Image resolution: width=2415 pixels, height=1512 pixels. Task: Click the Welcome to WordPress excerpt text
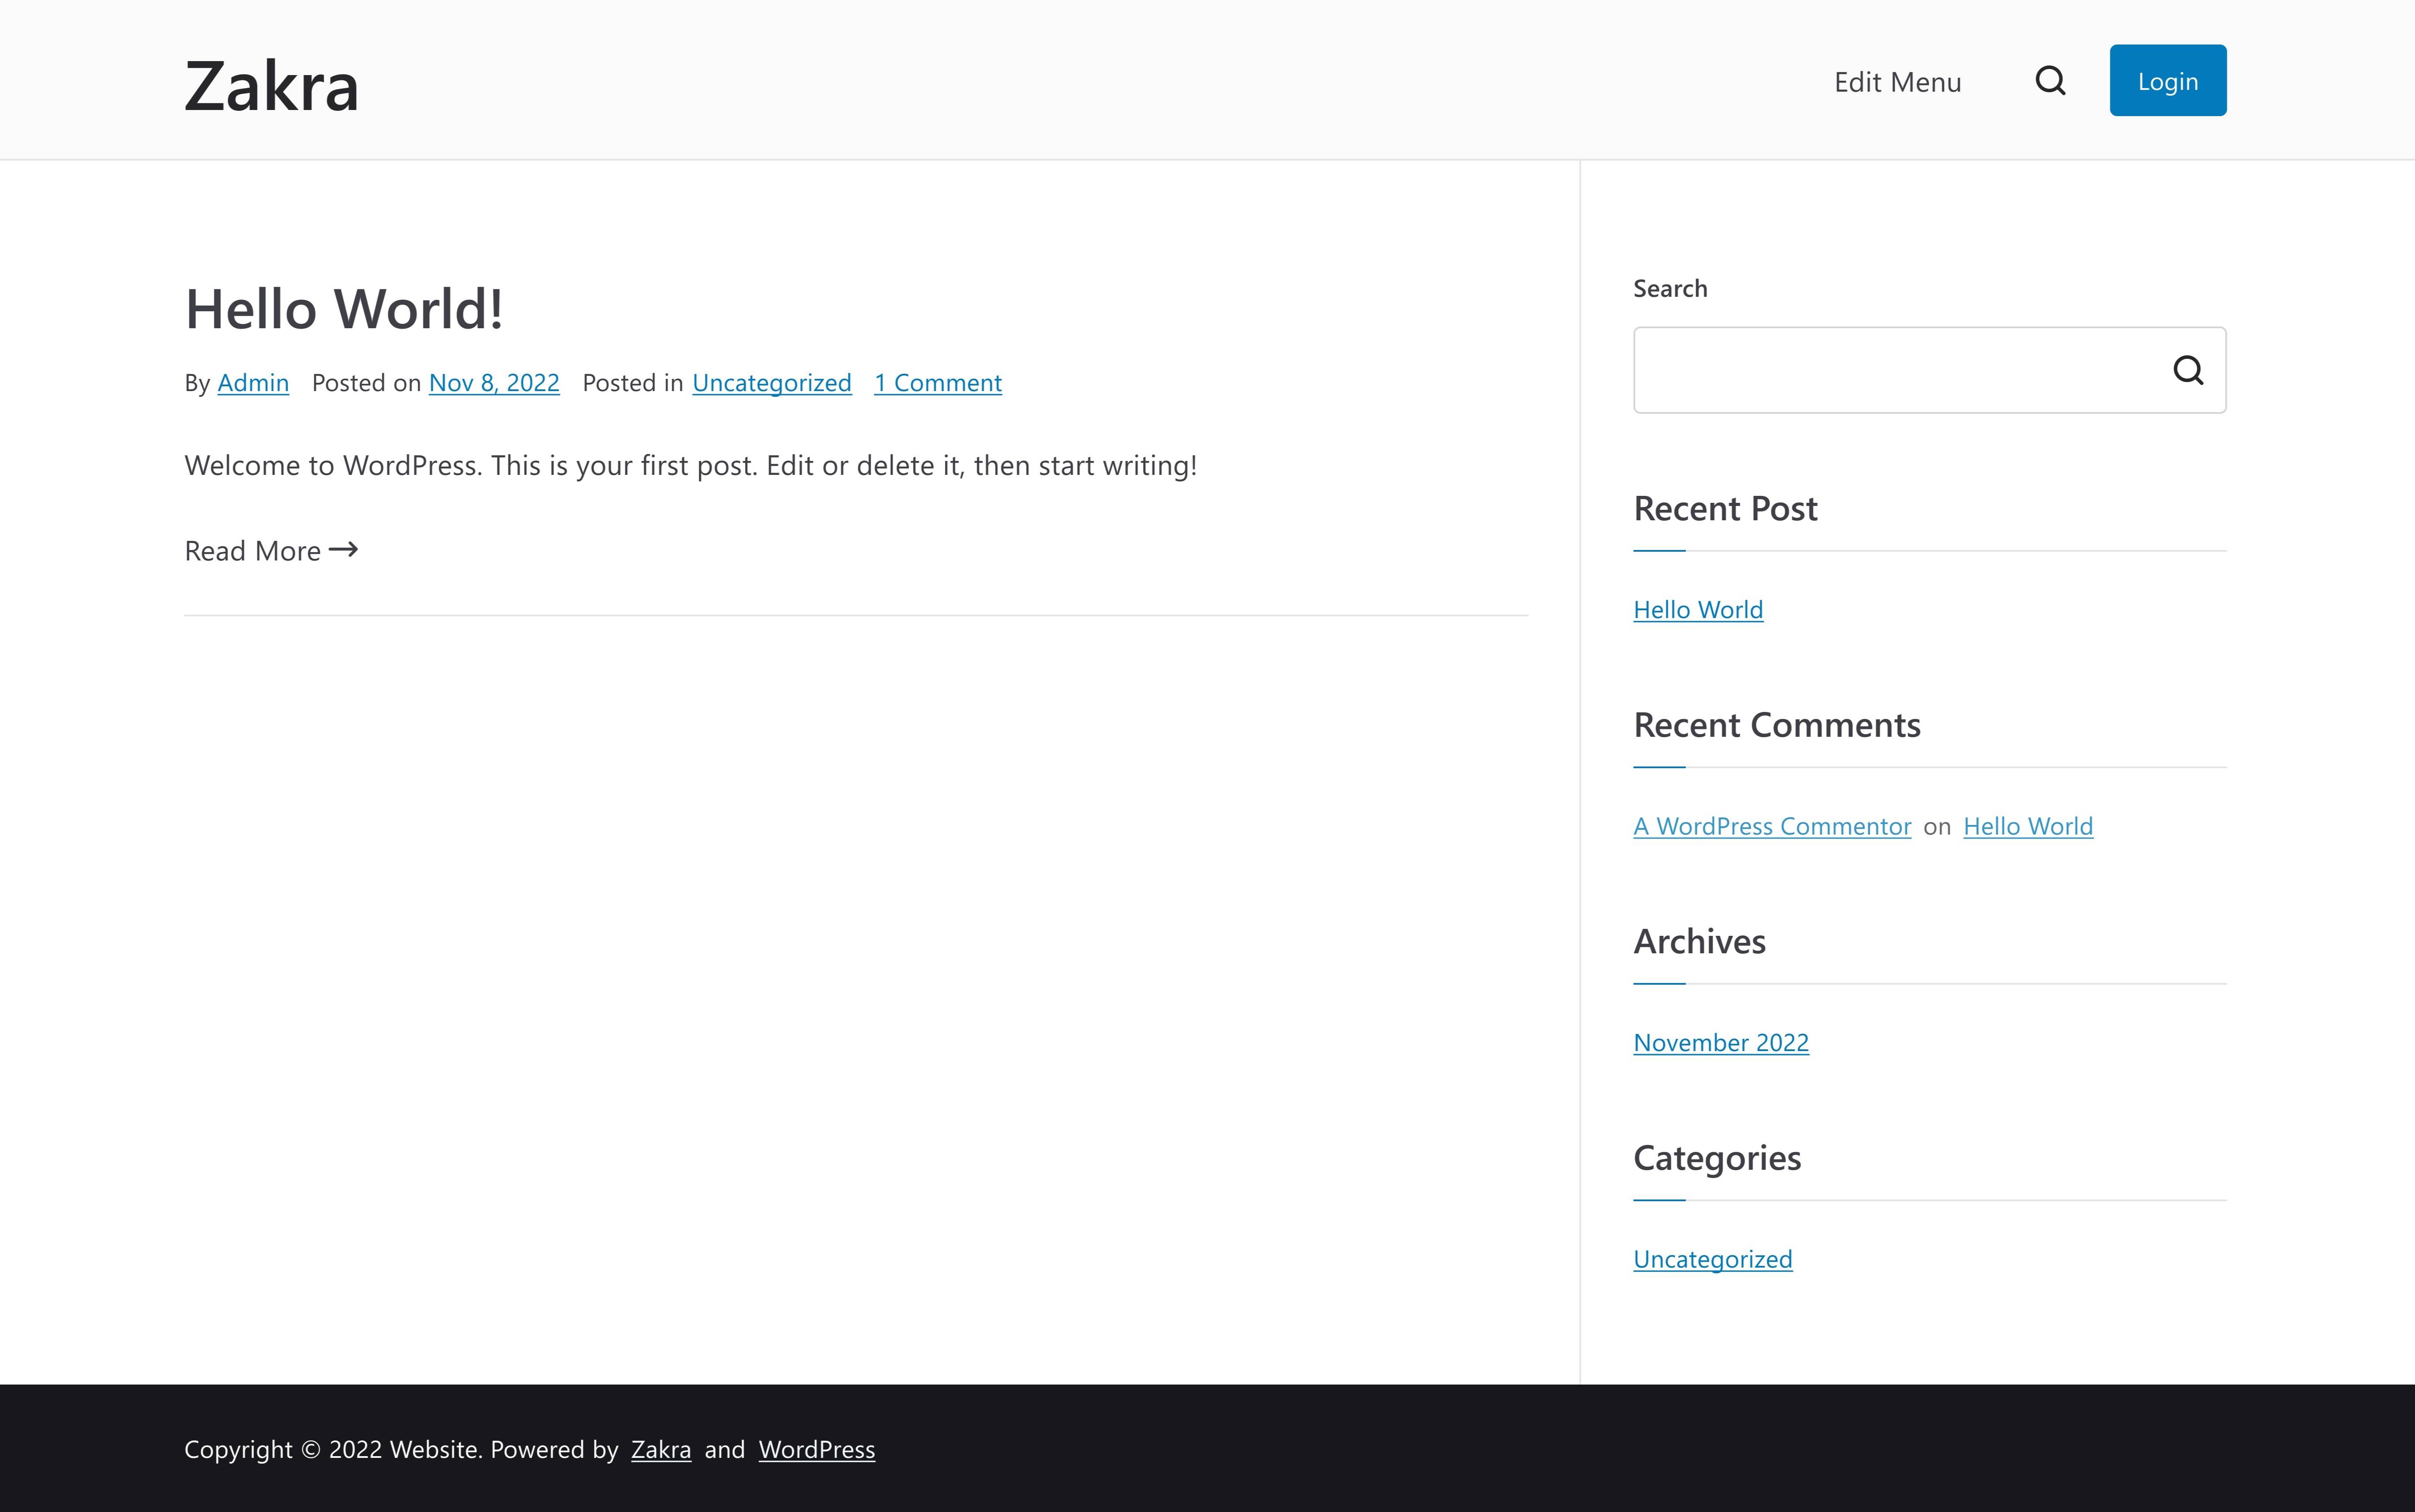[x=691, y=466]
